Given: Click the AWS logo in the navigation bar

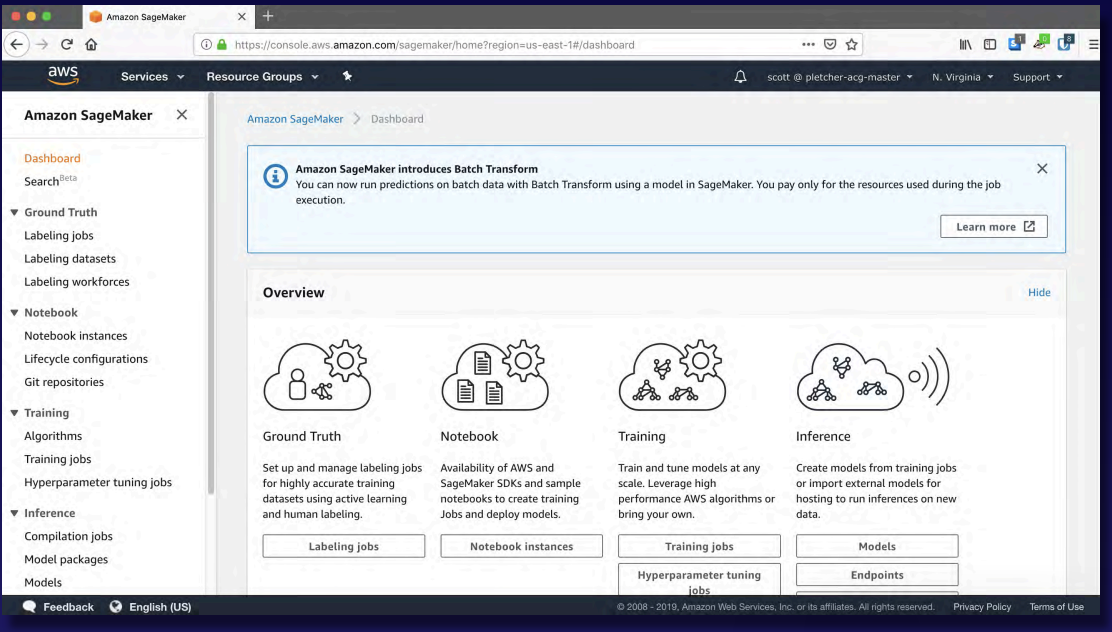Looking at the screenshot, I should 63,75.
